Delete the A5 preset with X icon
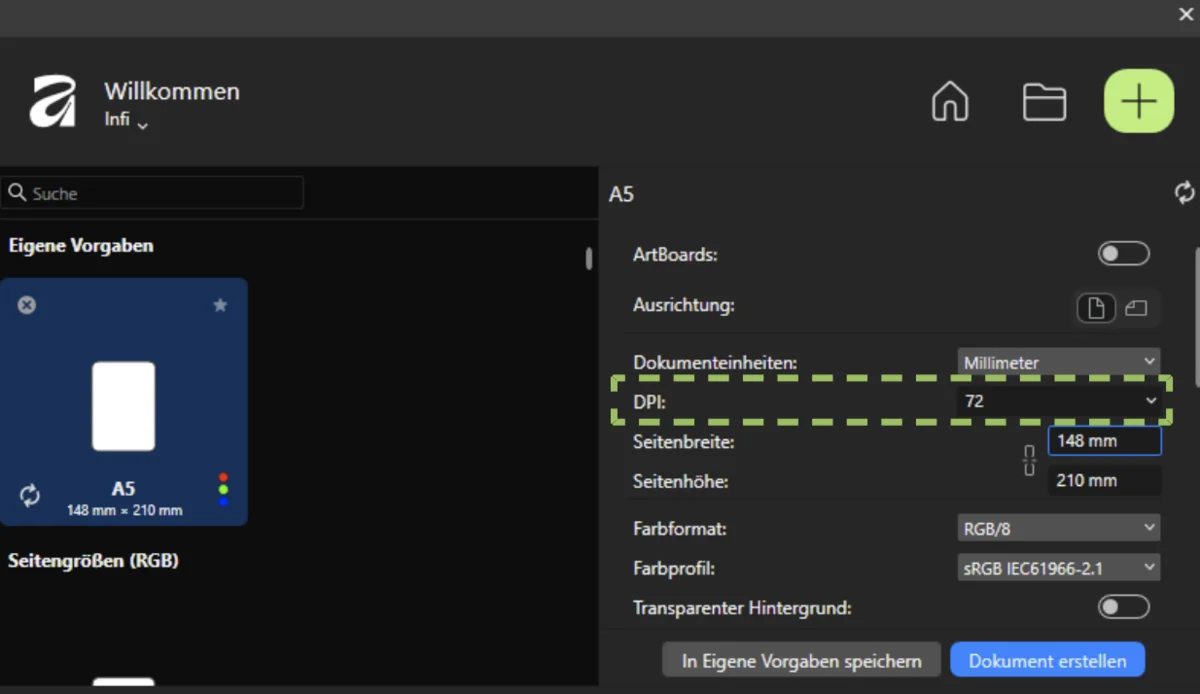The width and height of the screenshot is (1200, 694). (27, 305)
